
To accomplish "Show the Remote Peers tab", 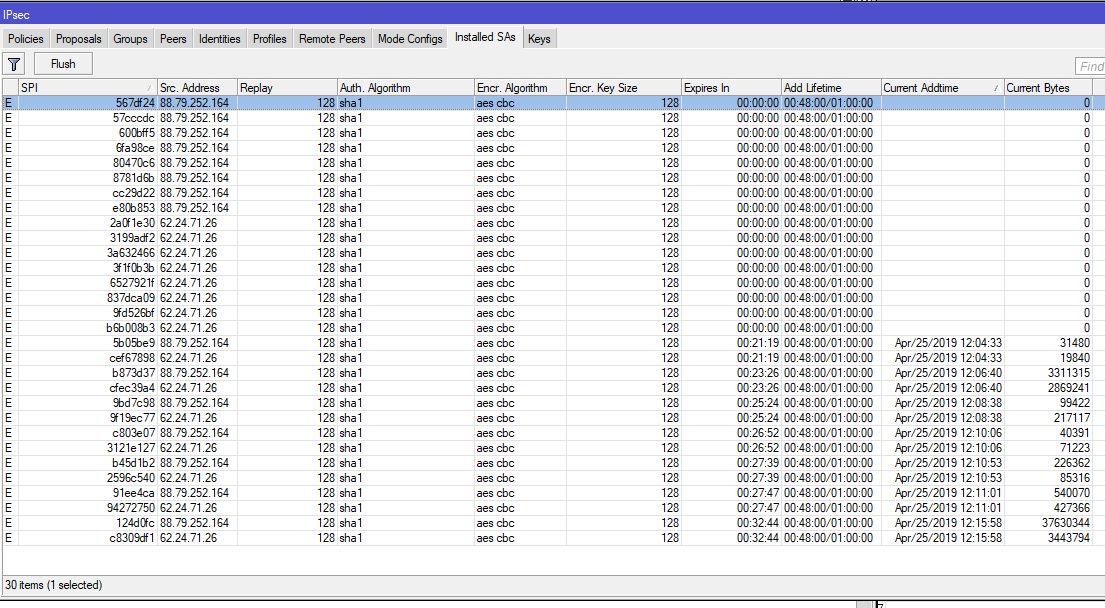I will click(x=333, y=39).
